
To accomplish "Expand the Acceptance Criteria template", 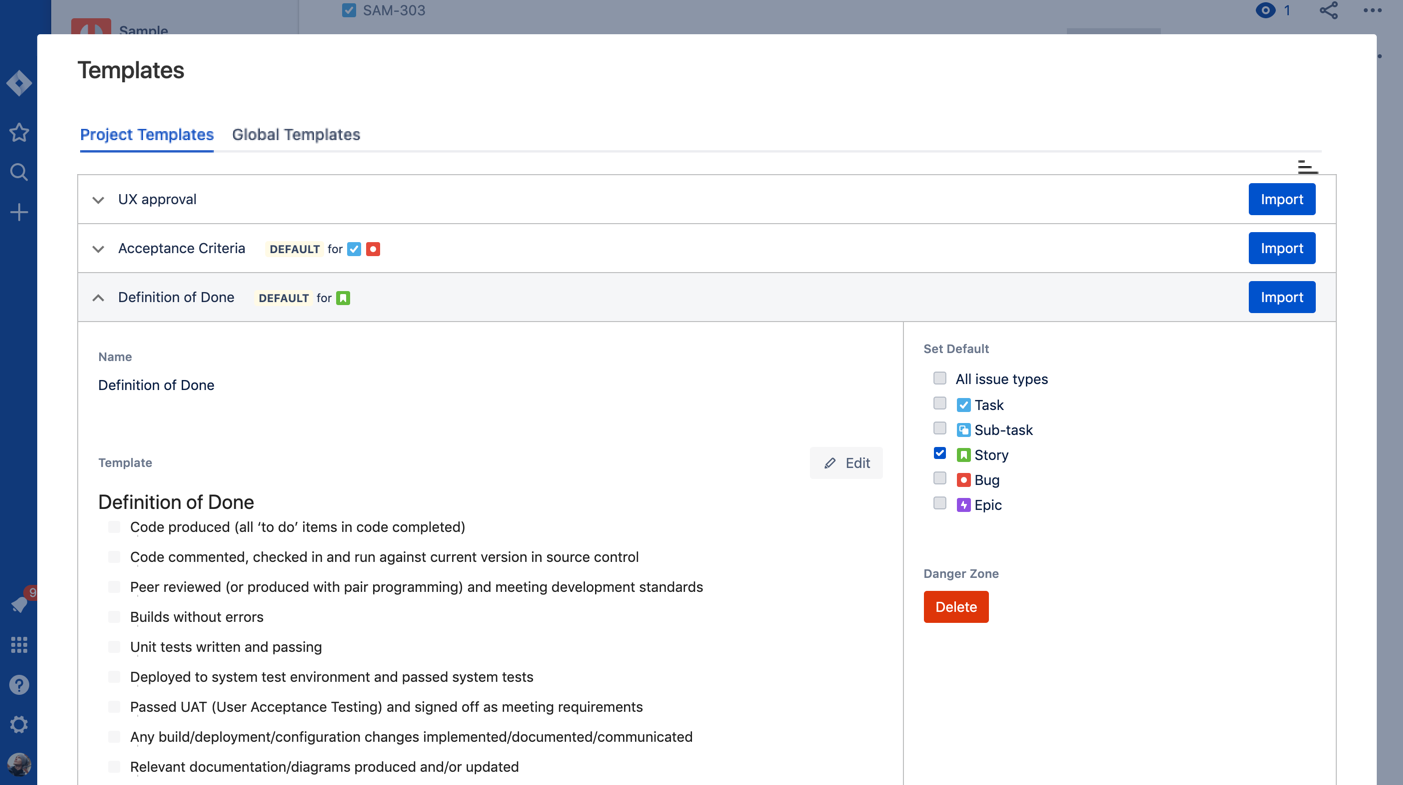I will [x=98, y=249].
